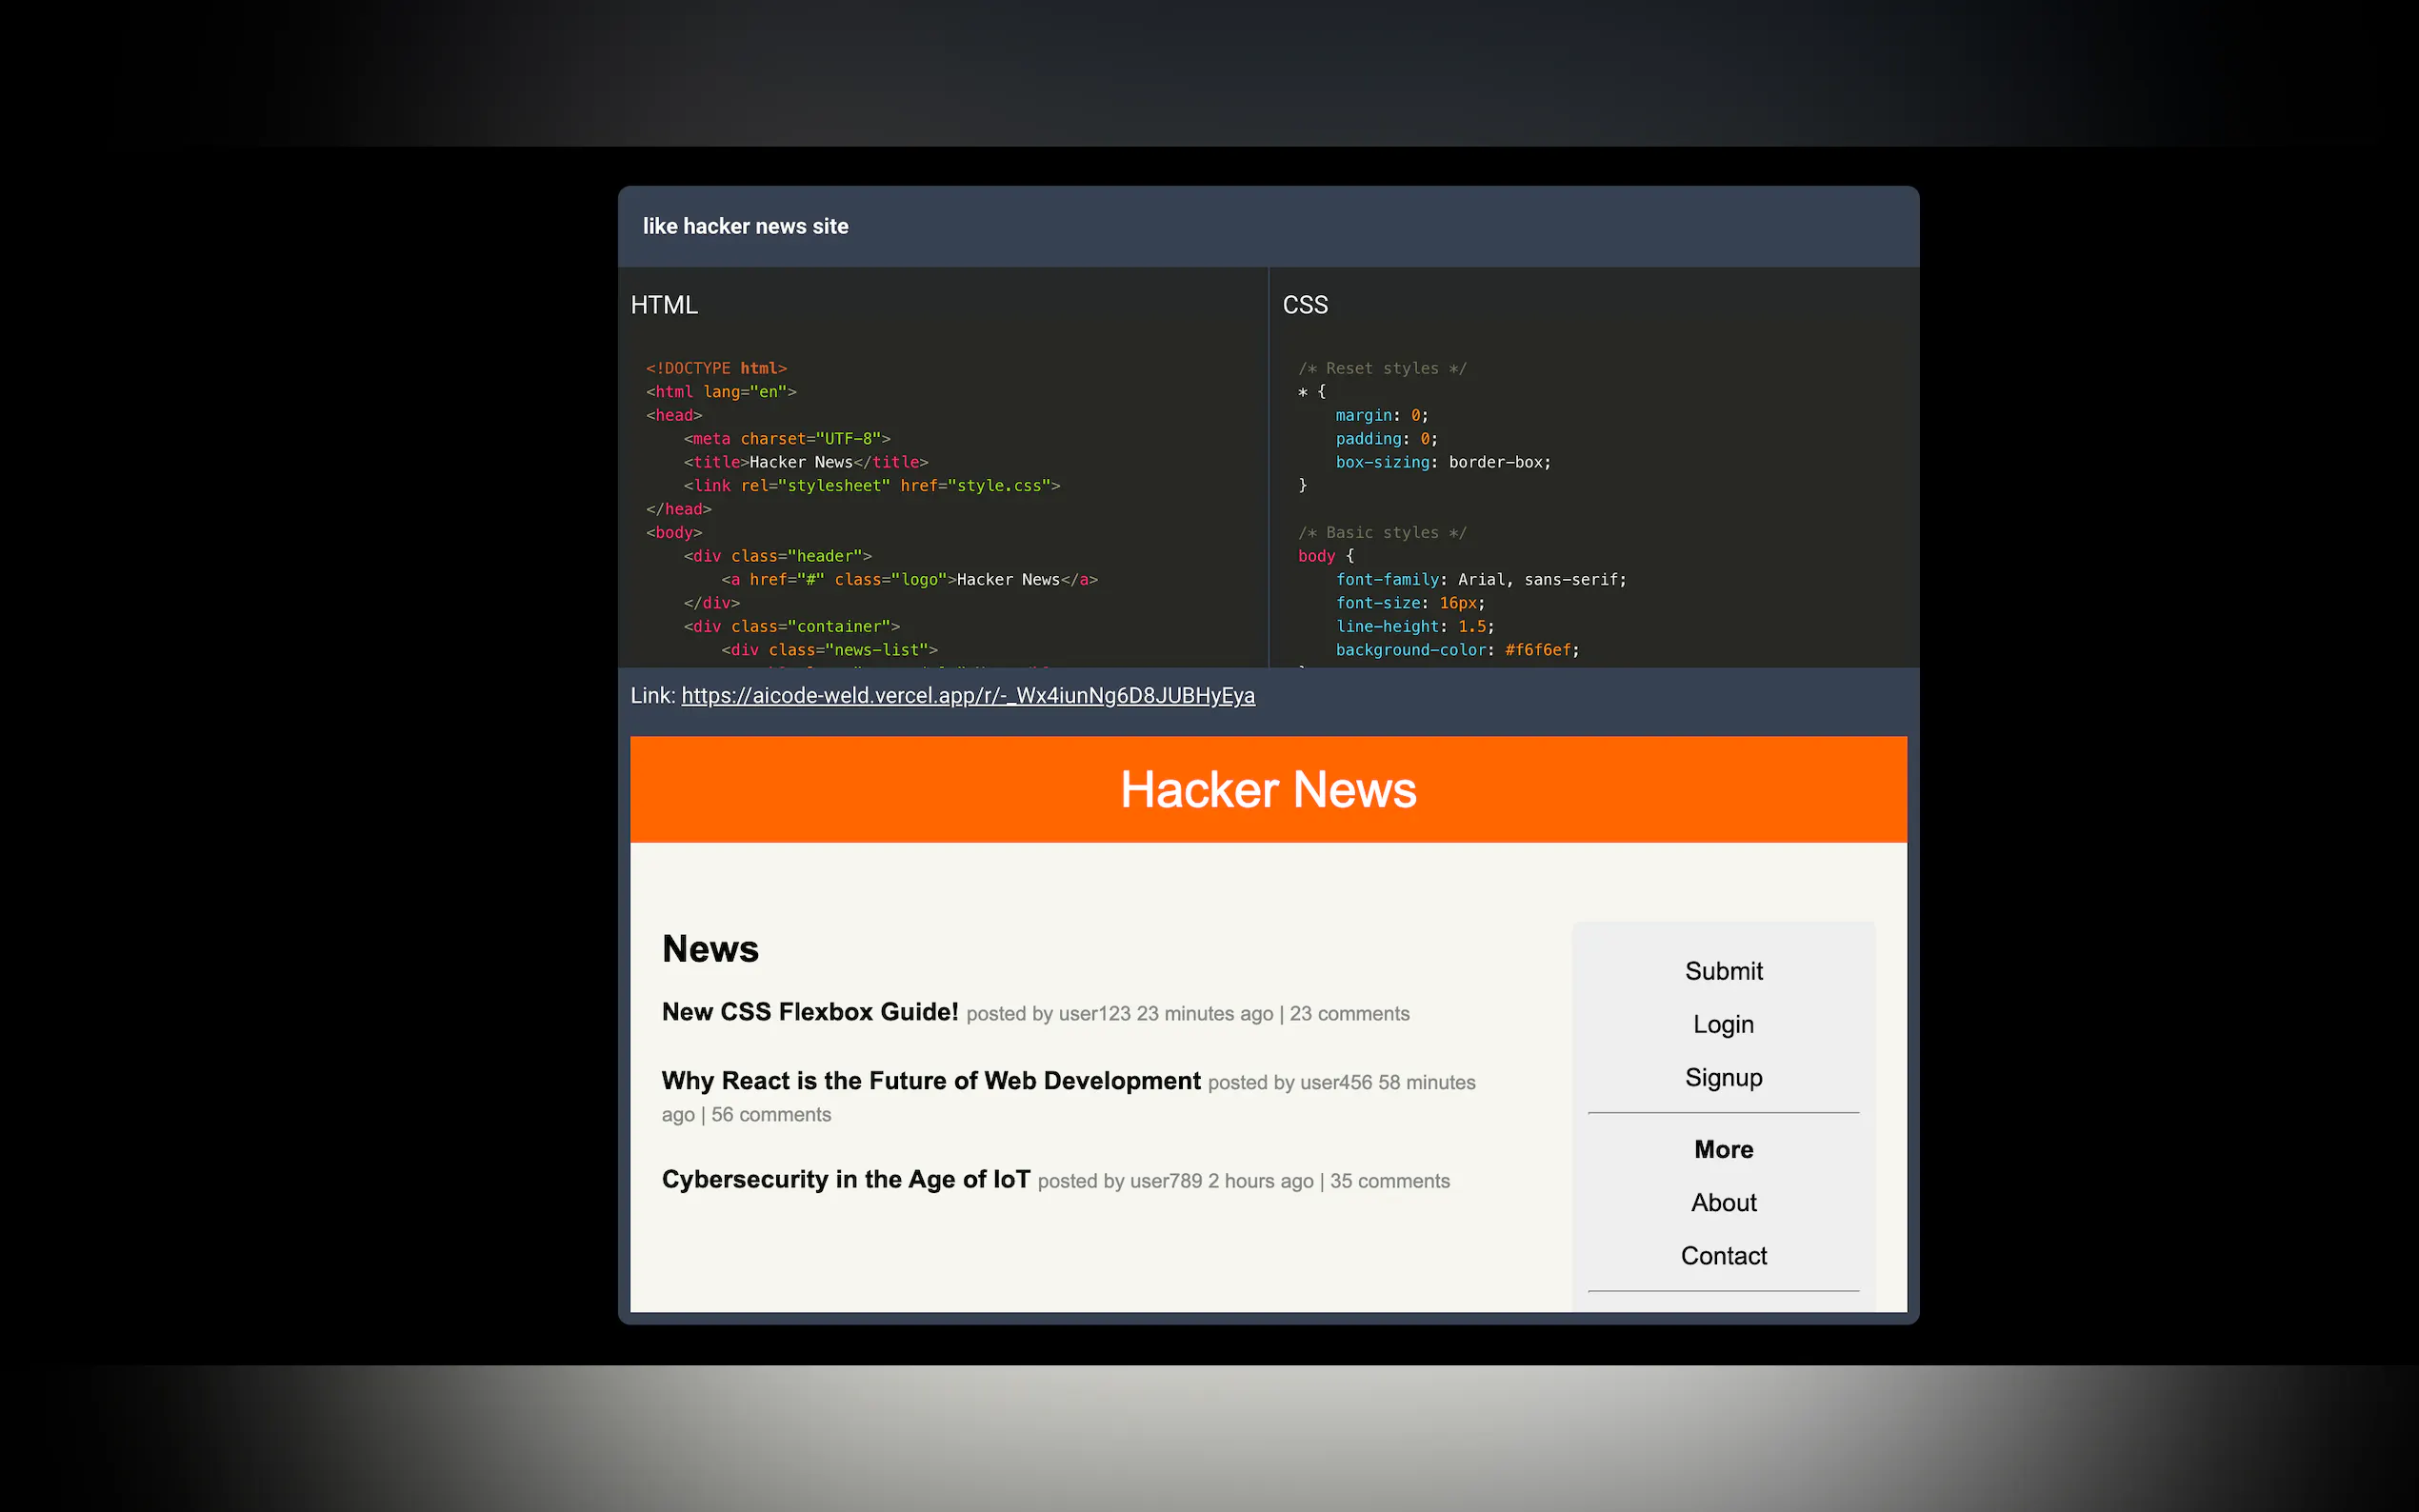Viewport: 2419px width, 1512px height.
Task: Click the About sidebar link
Action: pos(1722,1202)
